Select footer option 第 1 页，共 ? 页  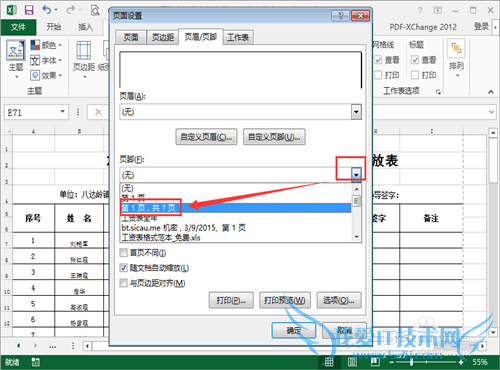(x=235, y=208)
